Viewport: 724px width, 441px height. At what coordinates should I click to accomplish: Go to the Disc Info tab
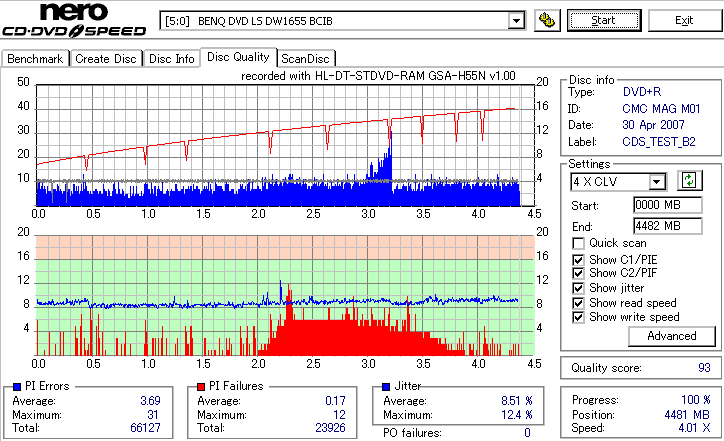point(172,59)
